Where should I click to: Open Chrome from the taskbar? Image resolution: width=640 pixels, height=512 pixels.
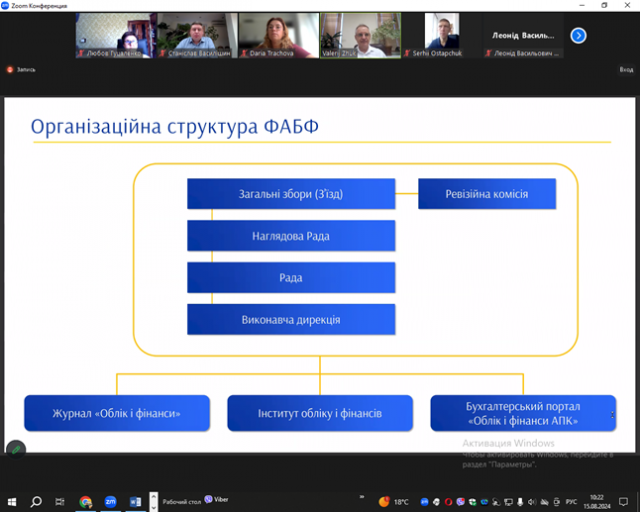[x=85, y=501]
